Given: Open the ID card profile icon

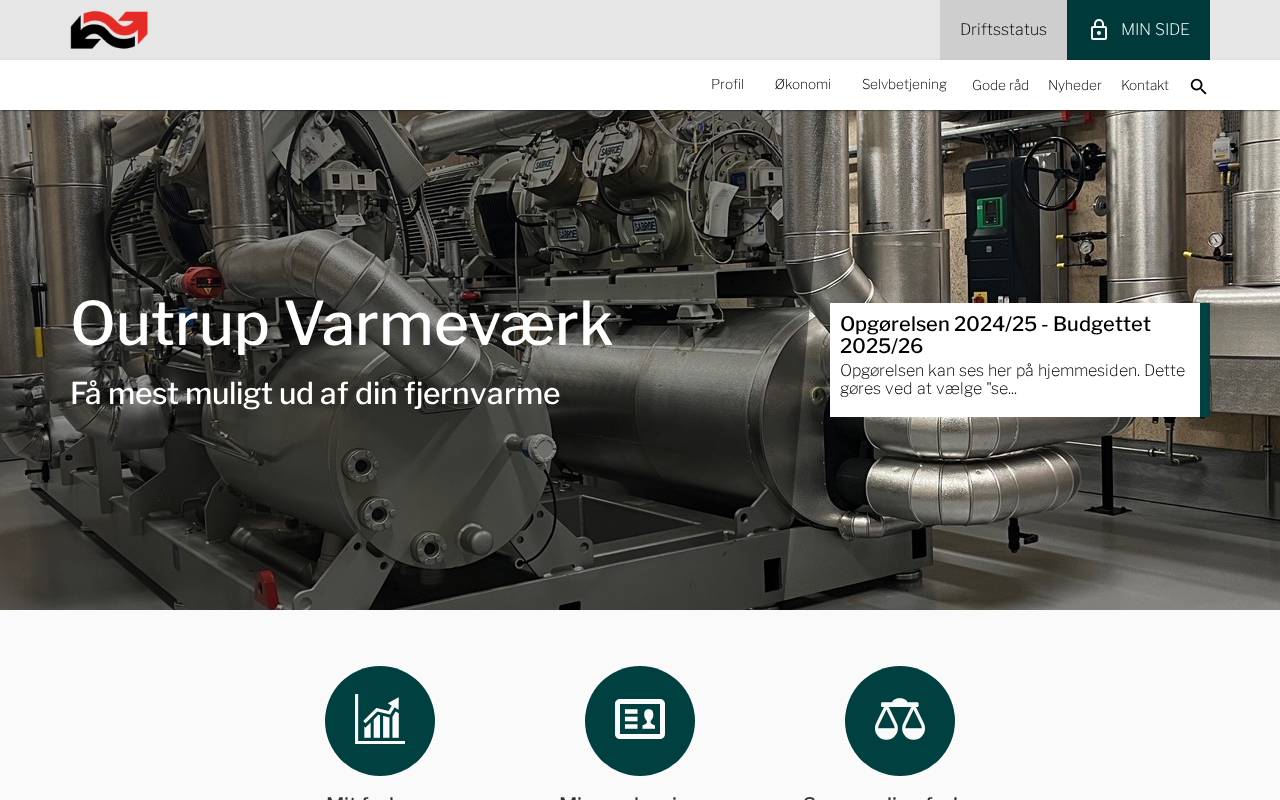Looking at the screenshot, I should coord(640,721).
